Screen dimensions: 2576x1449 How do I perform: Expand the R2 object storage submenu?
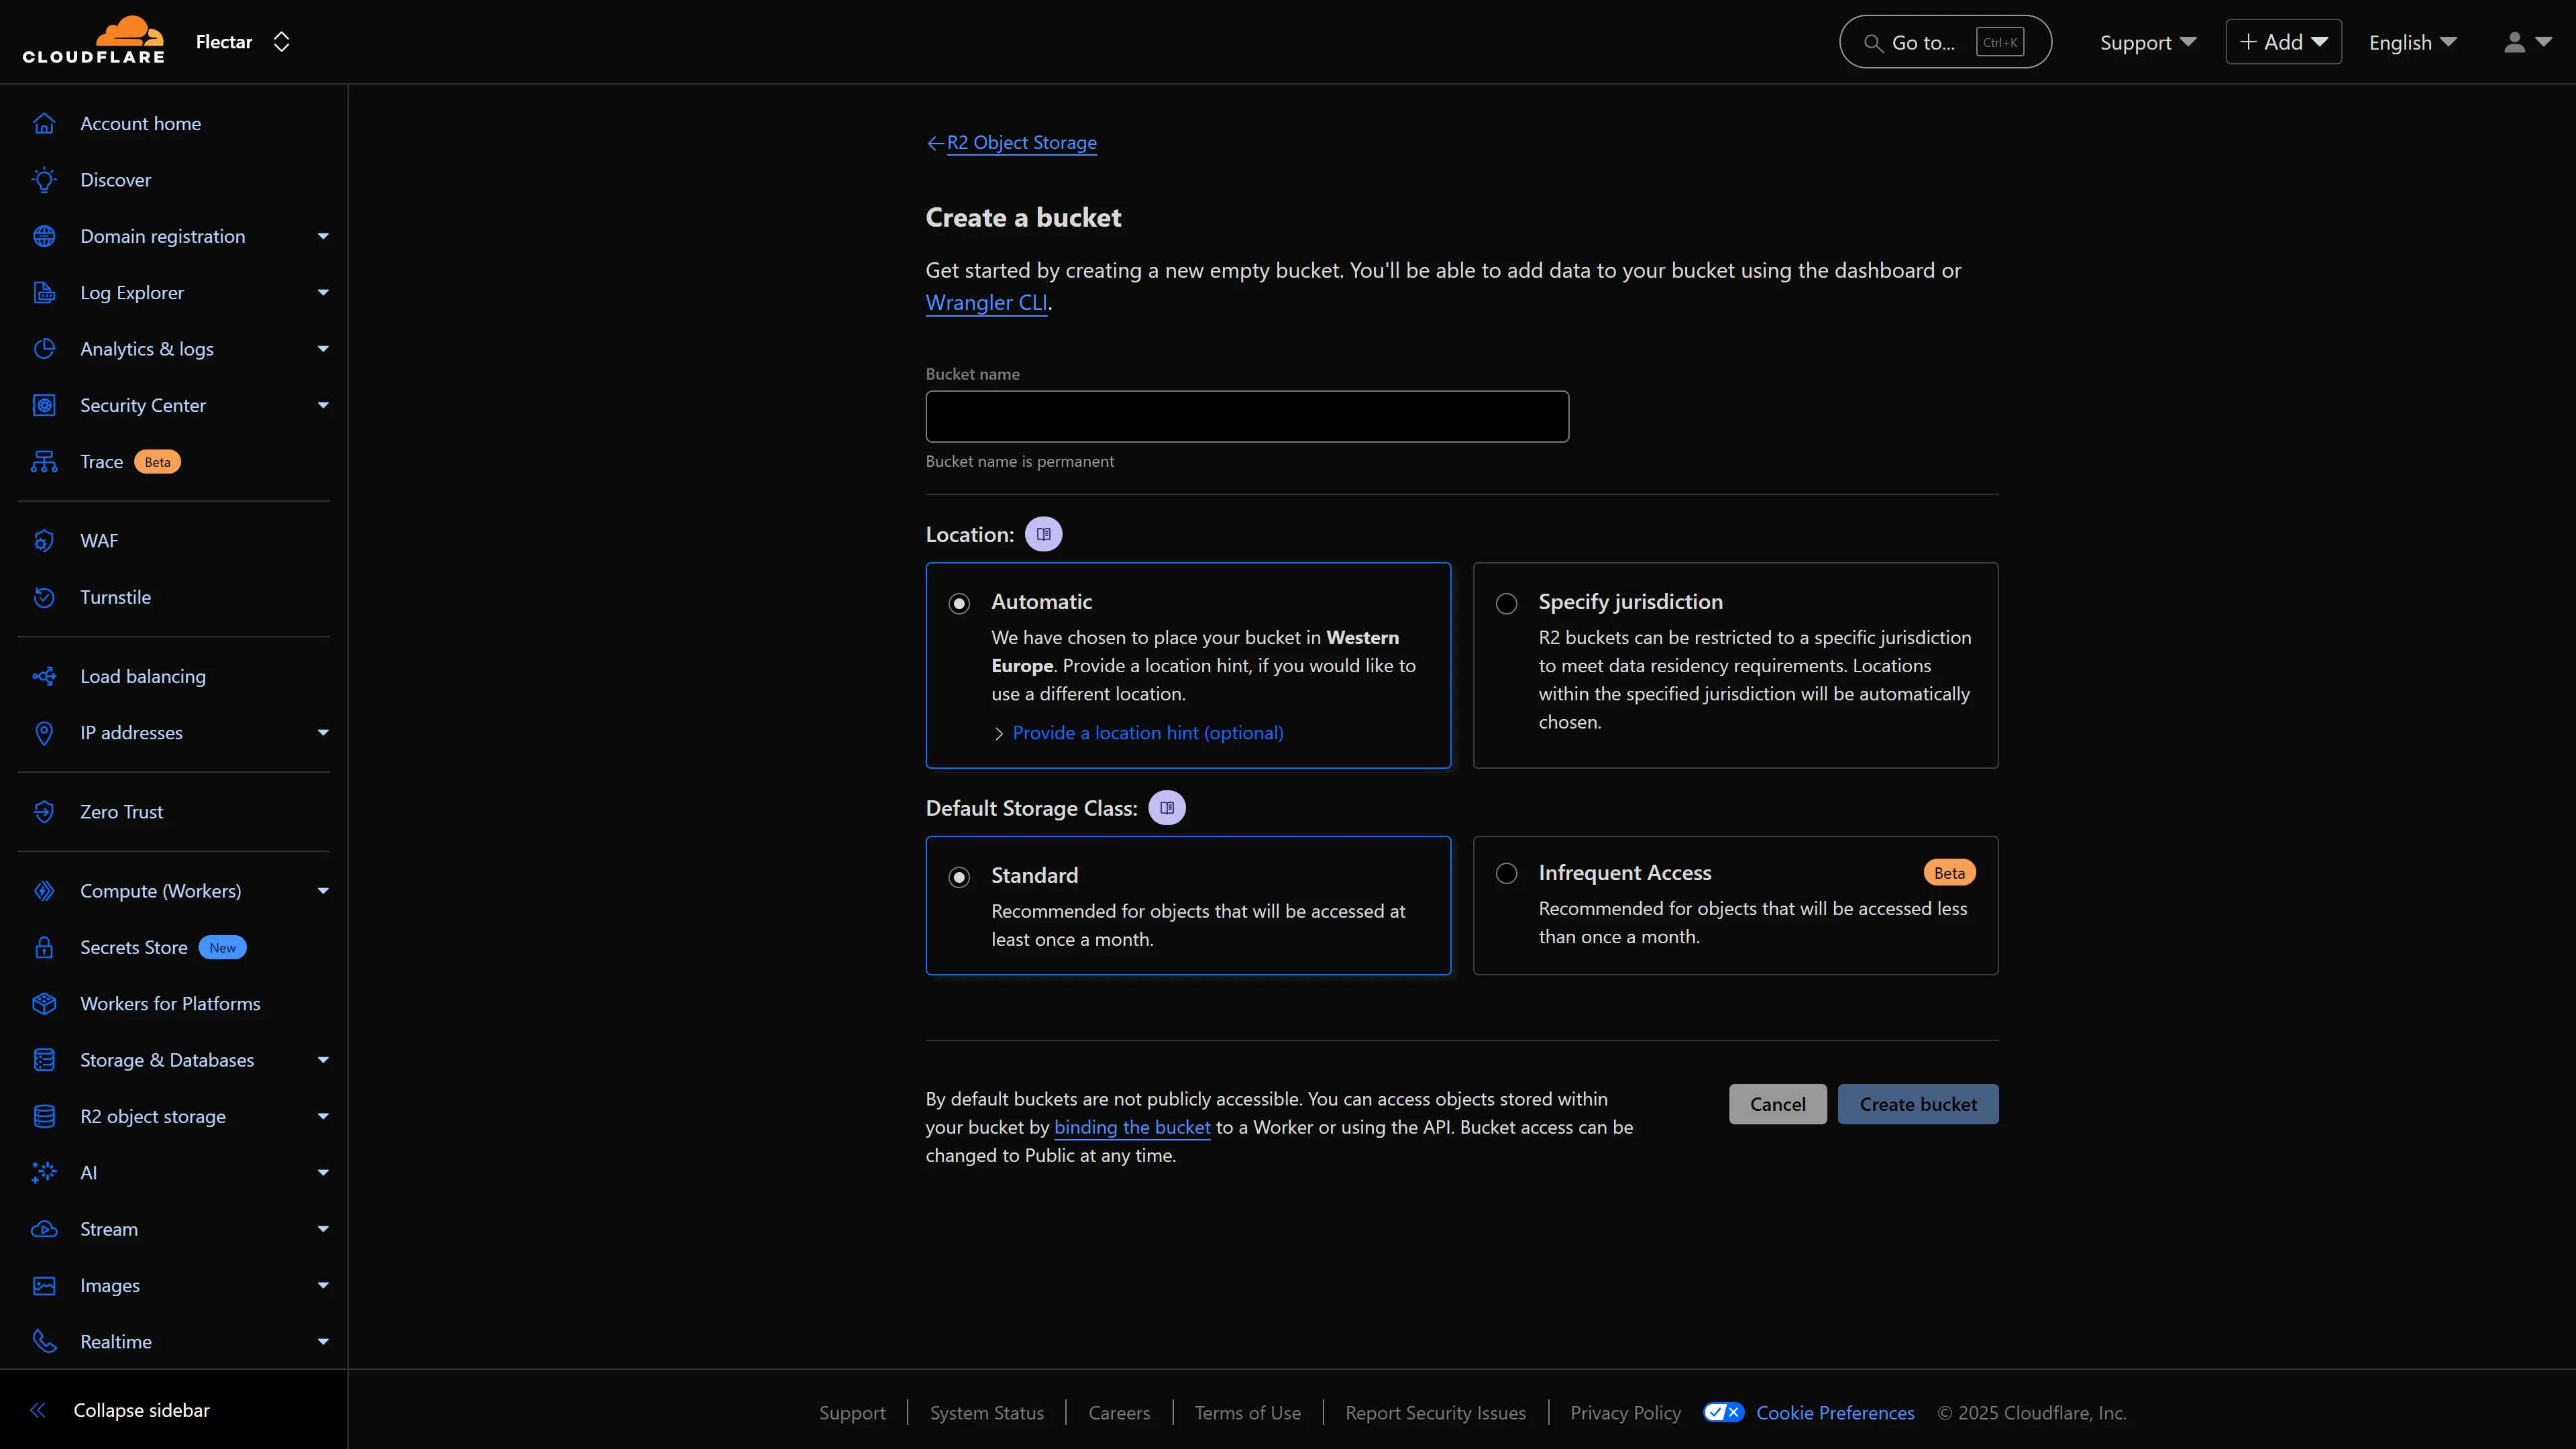click(x=323, y=1116)
